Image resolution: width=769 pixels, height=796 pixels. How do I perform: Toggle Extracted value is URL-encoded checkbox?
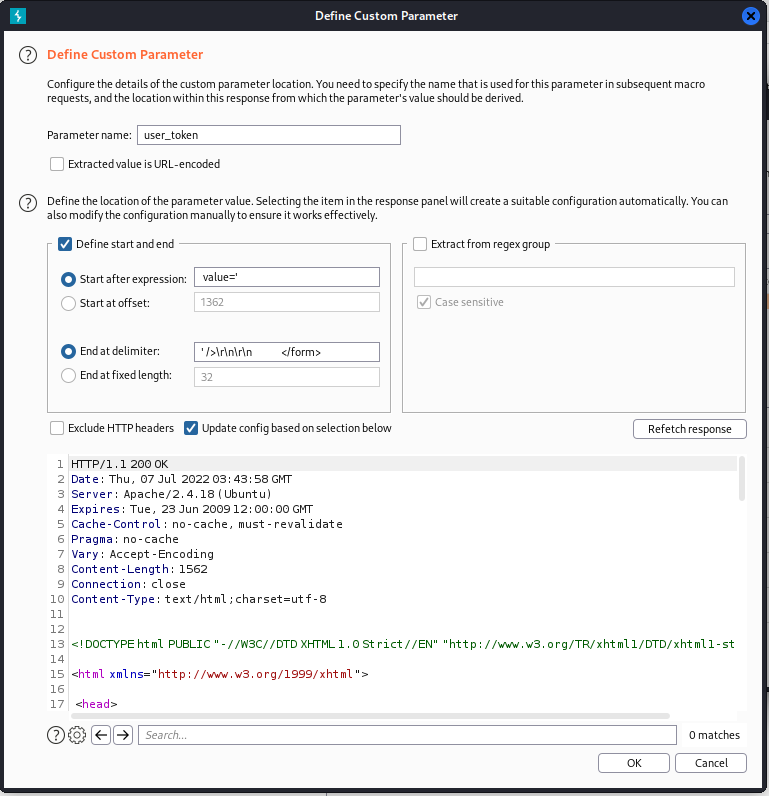(57, 164)
